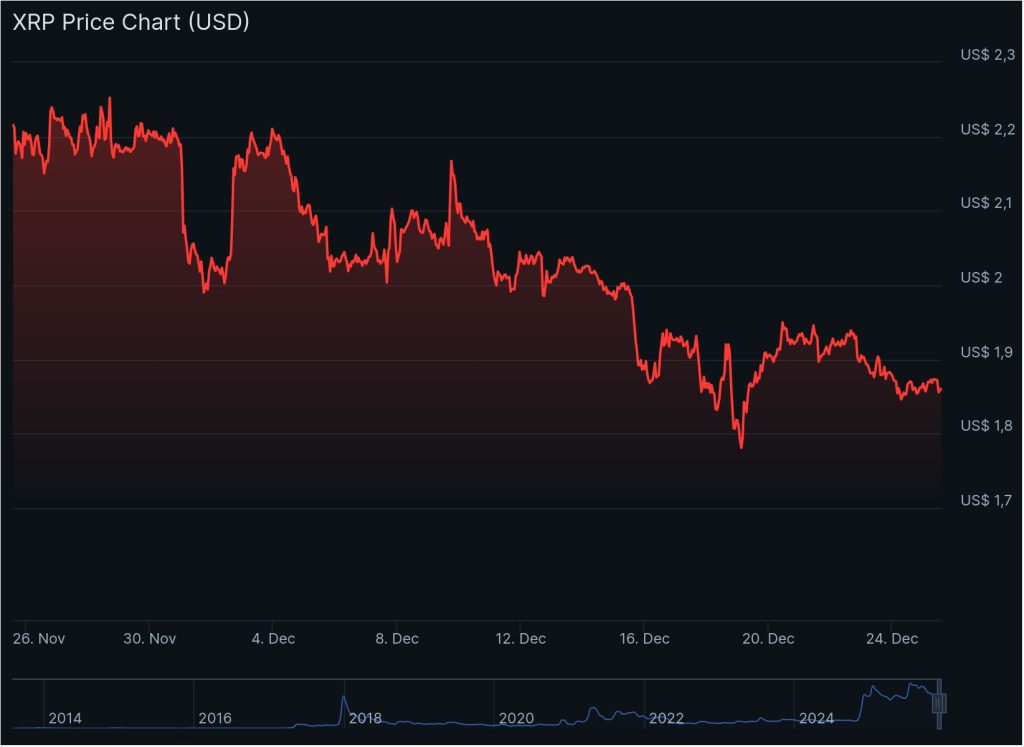Click the 'US$ 1,7' axis label
The image size is (1024, 747).
(986, 500)
